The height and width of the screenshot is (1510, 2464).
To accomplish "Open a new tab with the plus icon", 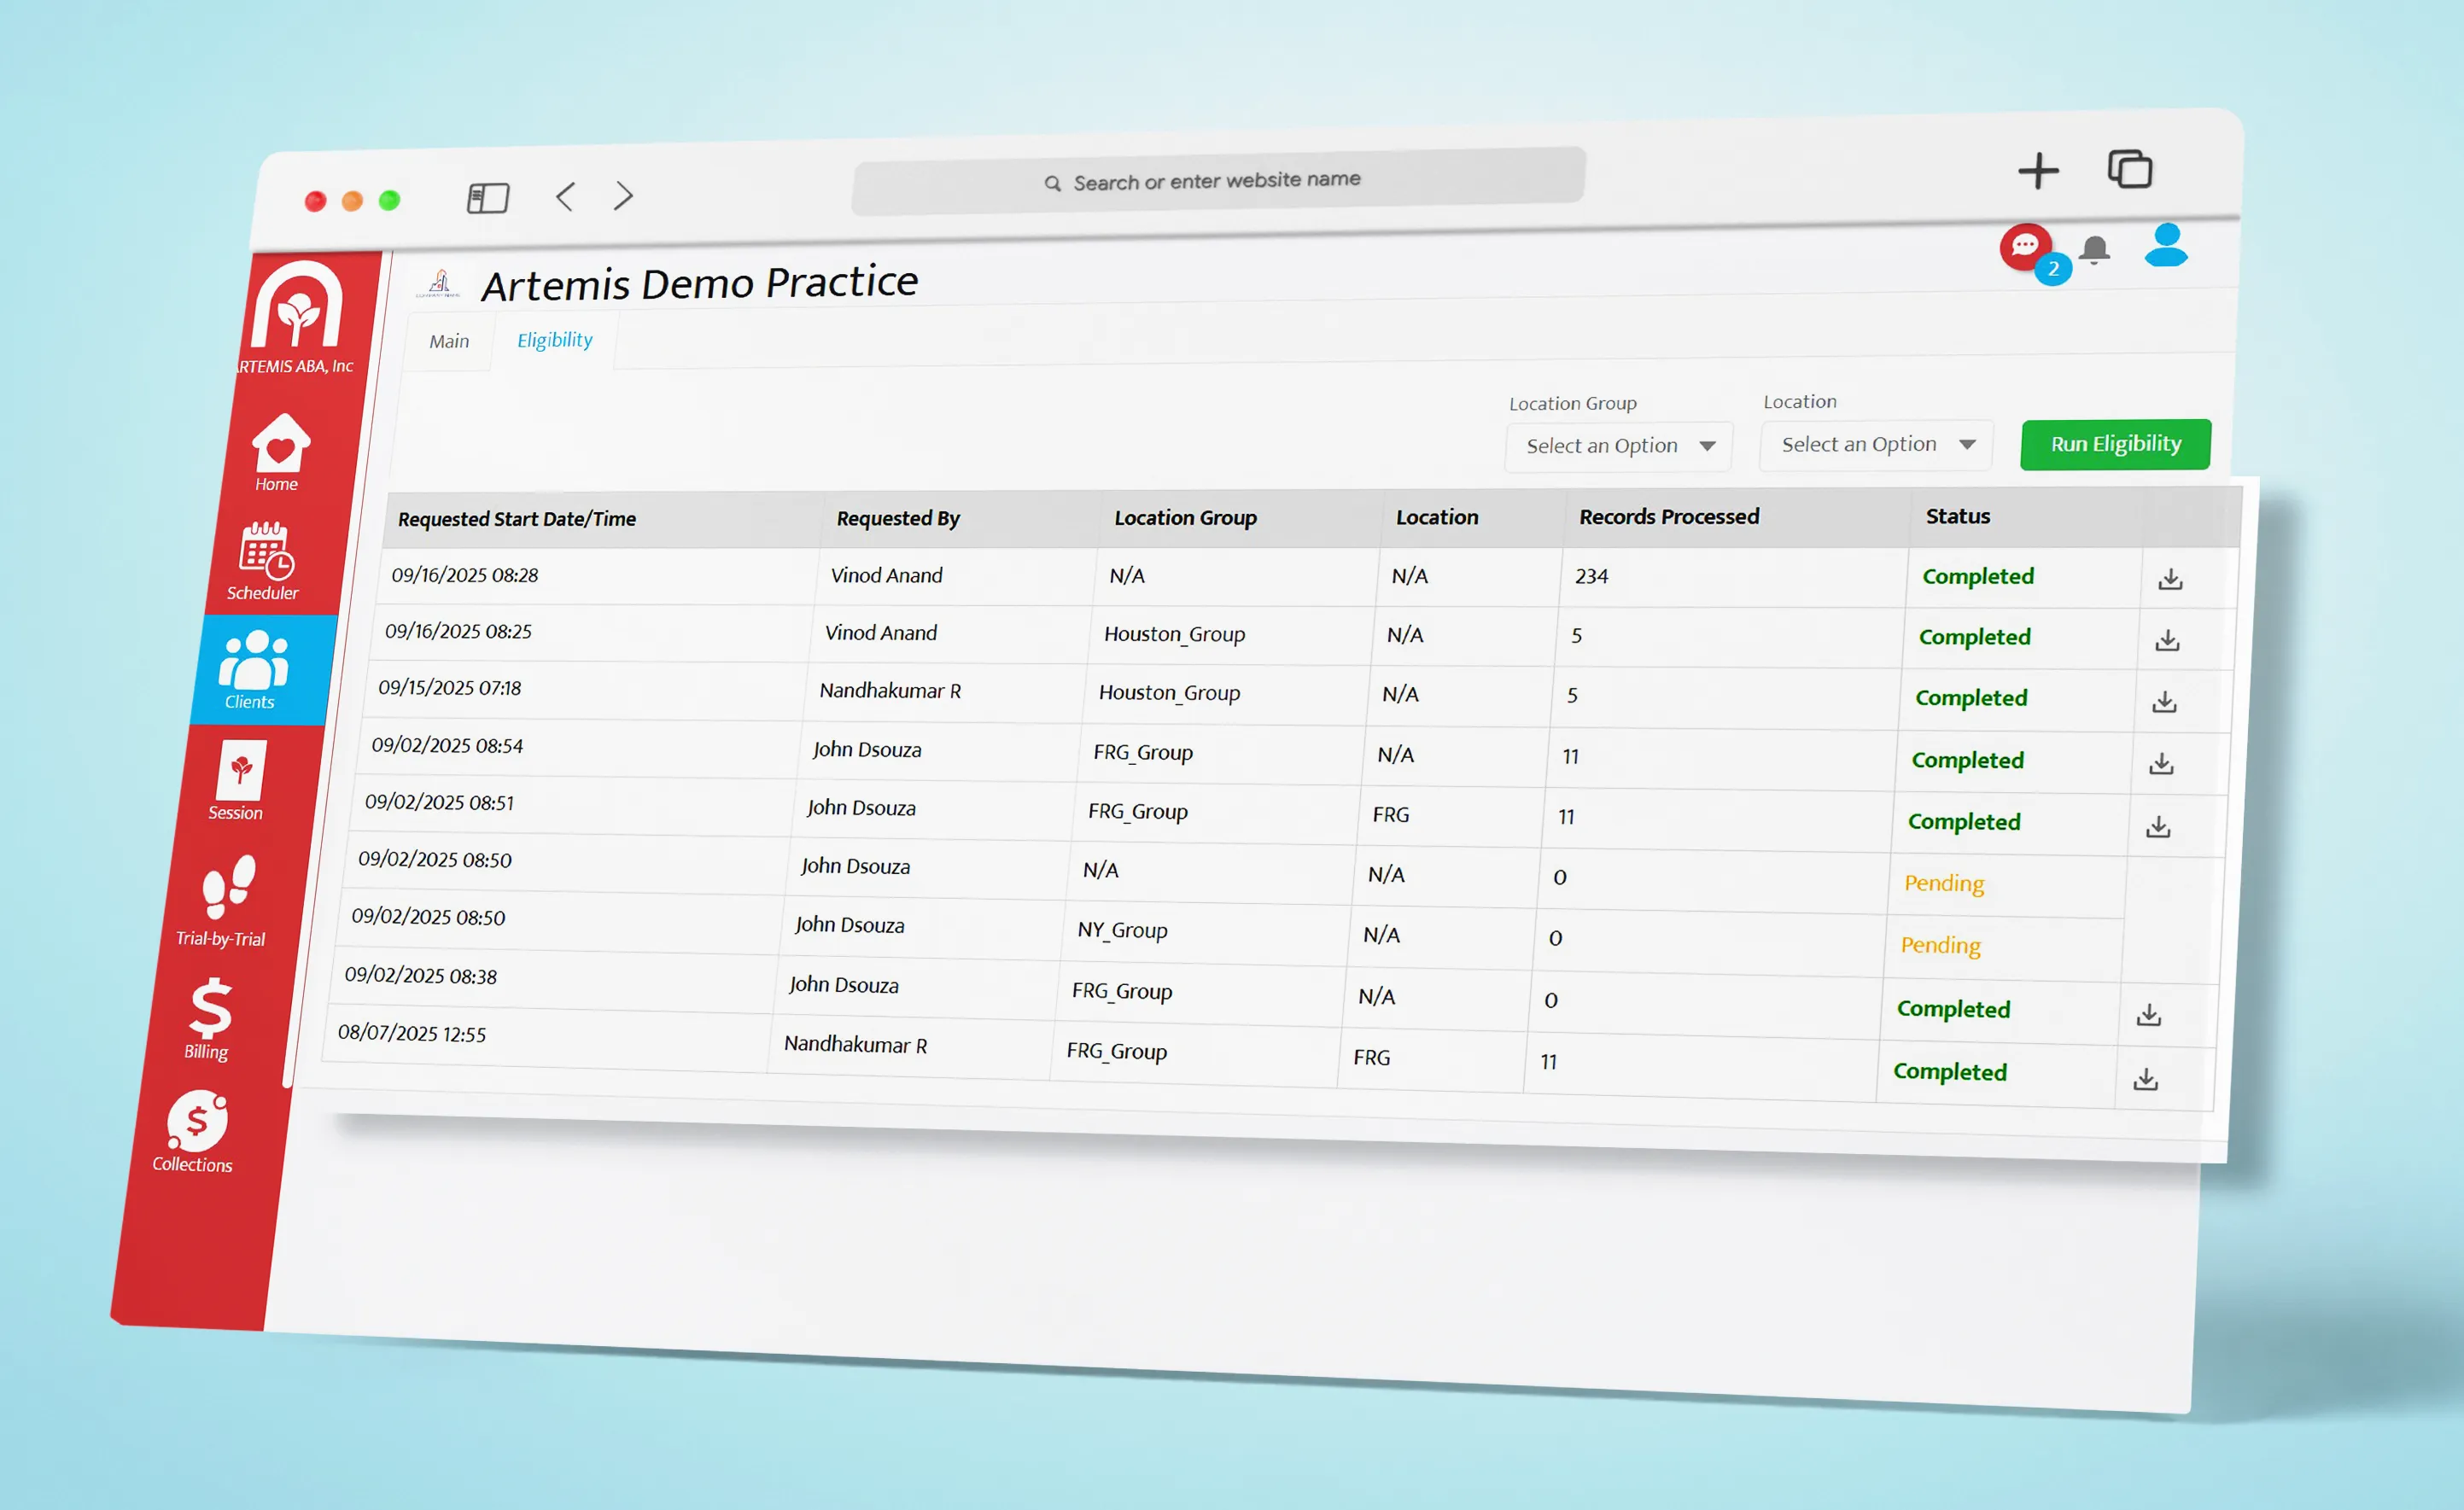I will point(2038,171).
